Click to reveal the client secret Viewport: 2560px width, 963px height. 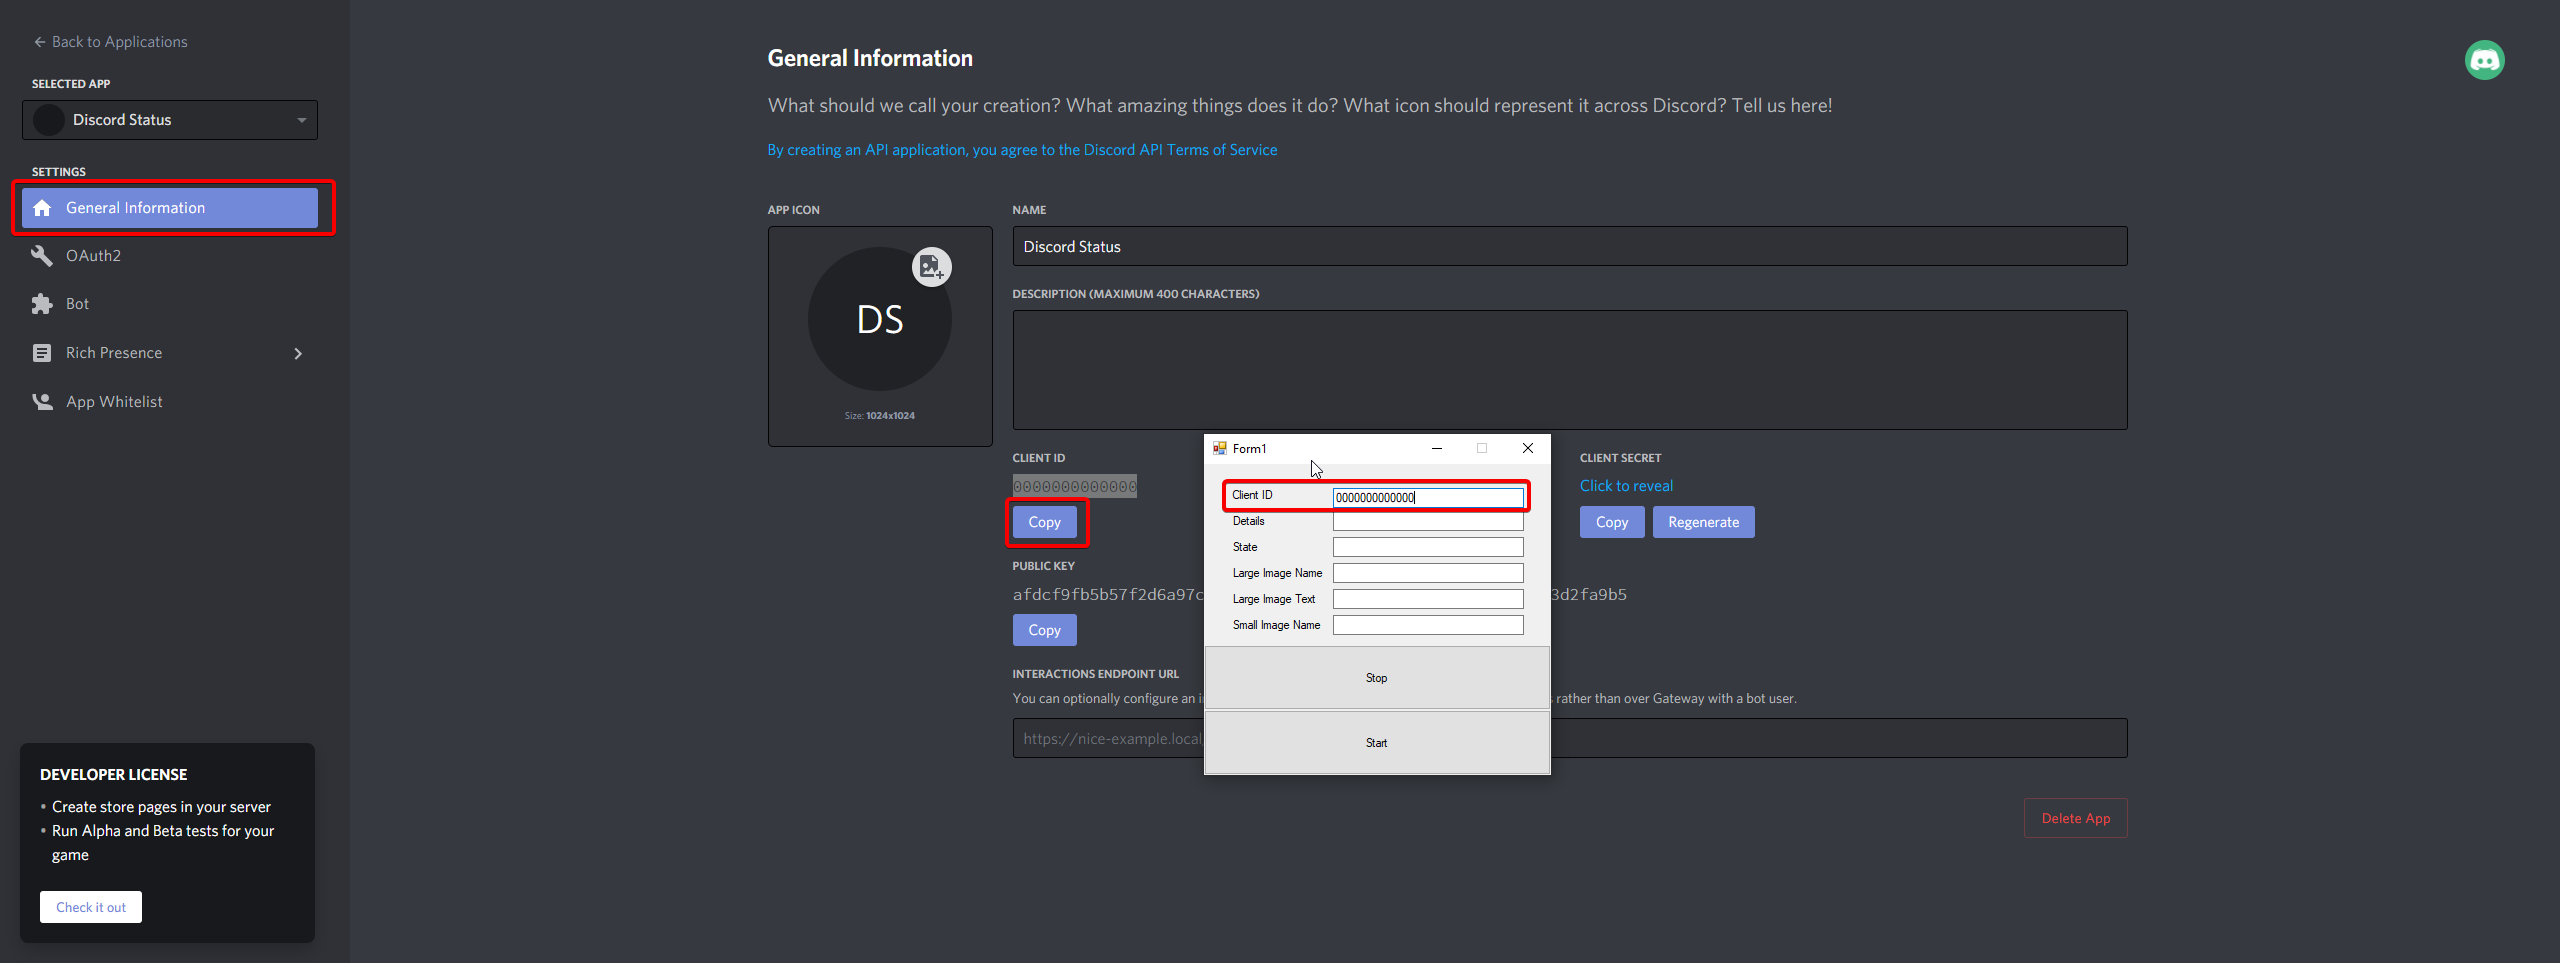(1626, 486)
